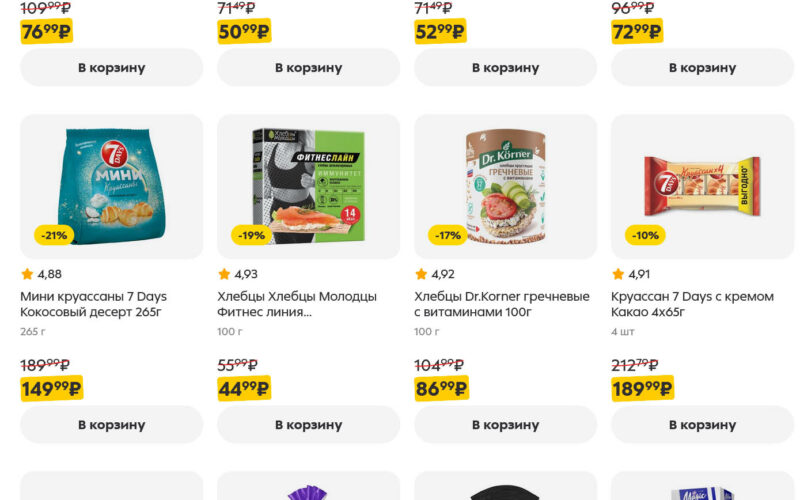Add the 86.99₽ Dr.Korner crispbread to cart
Image resolution: width=800 pixels, height=500 pixels.
click(x=505, y=425)
